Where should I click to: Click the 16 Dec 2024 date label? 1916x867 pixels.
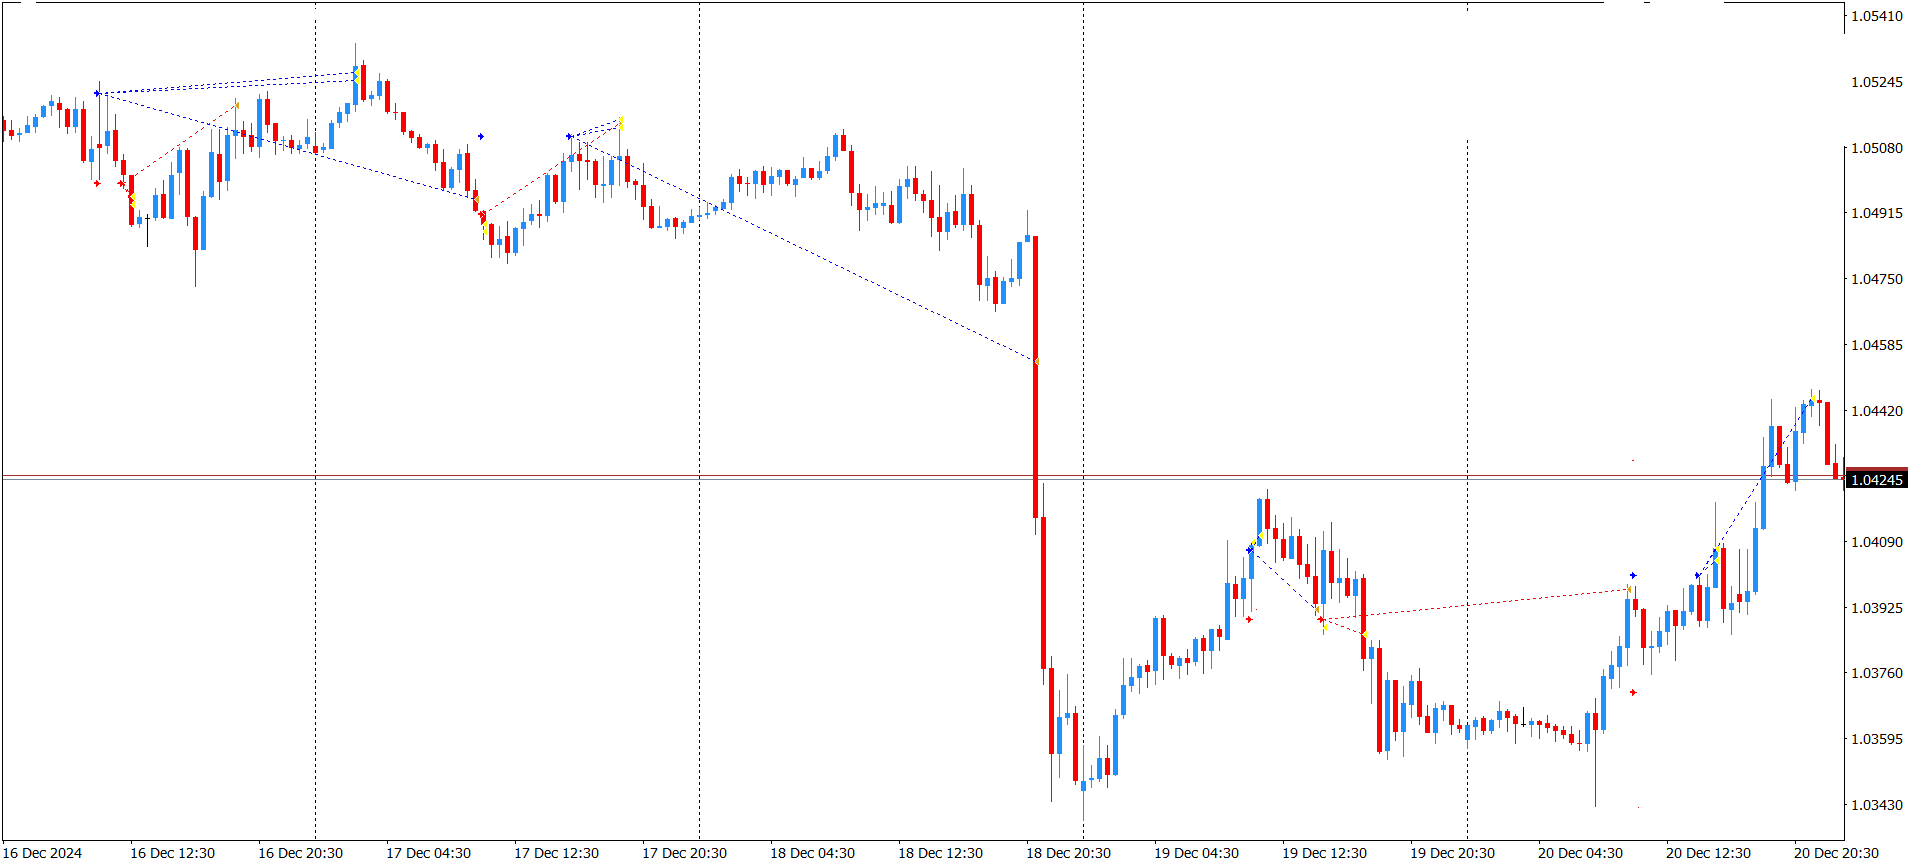pyautogui.click(x=43, y=853)
